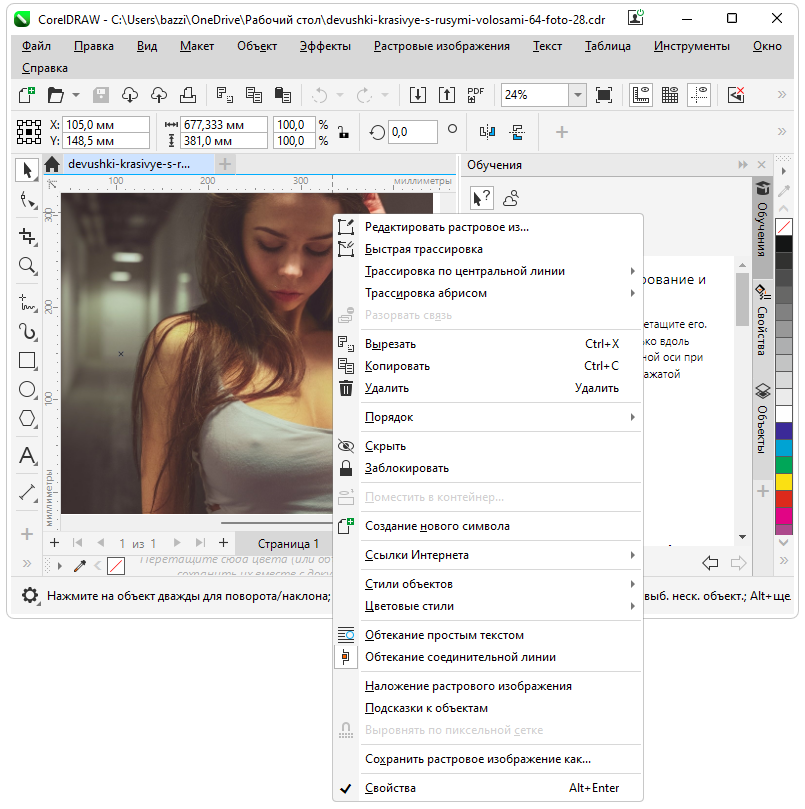Click Создание нового символа
Screen dimensions: 805x809
coord(488,526)
